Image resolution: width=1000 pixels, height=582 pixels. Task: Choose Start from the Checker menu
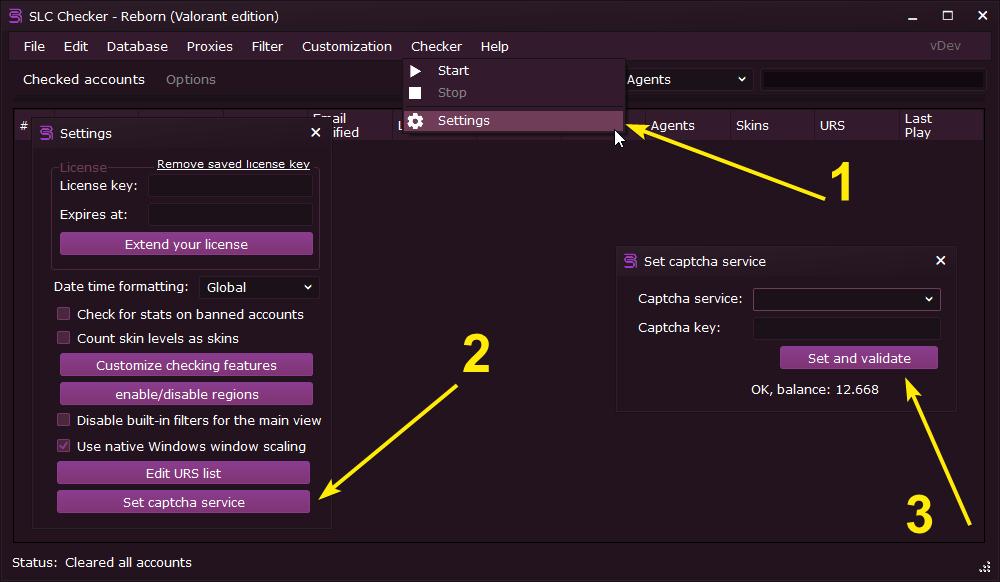tap(513, 71)
